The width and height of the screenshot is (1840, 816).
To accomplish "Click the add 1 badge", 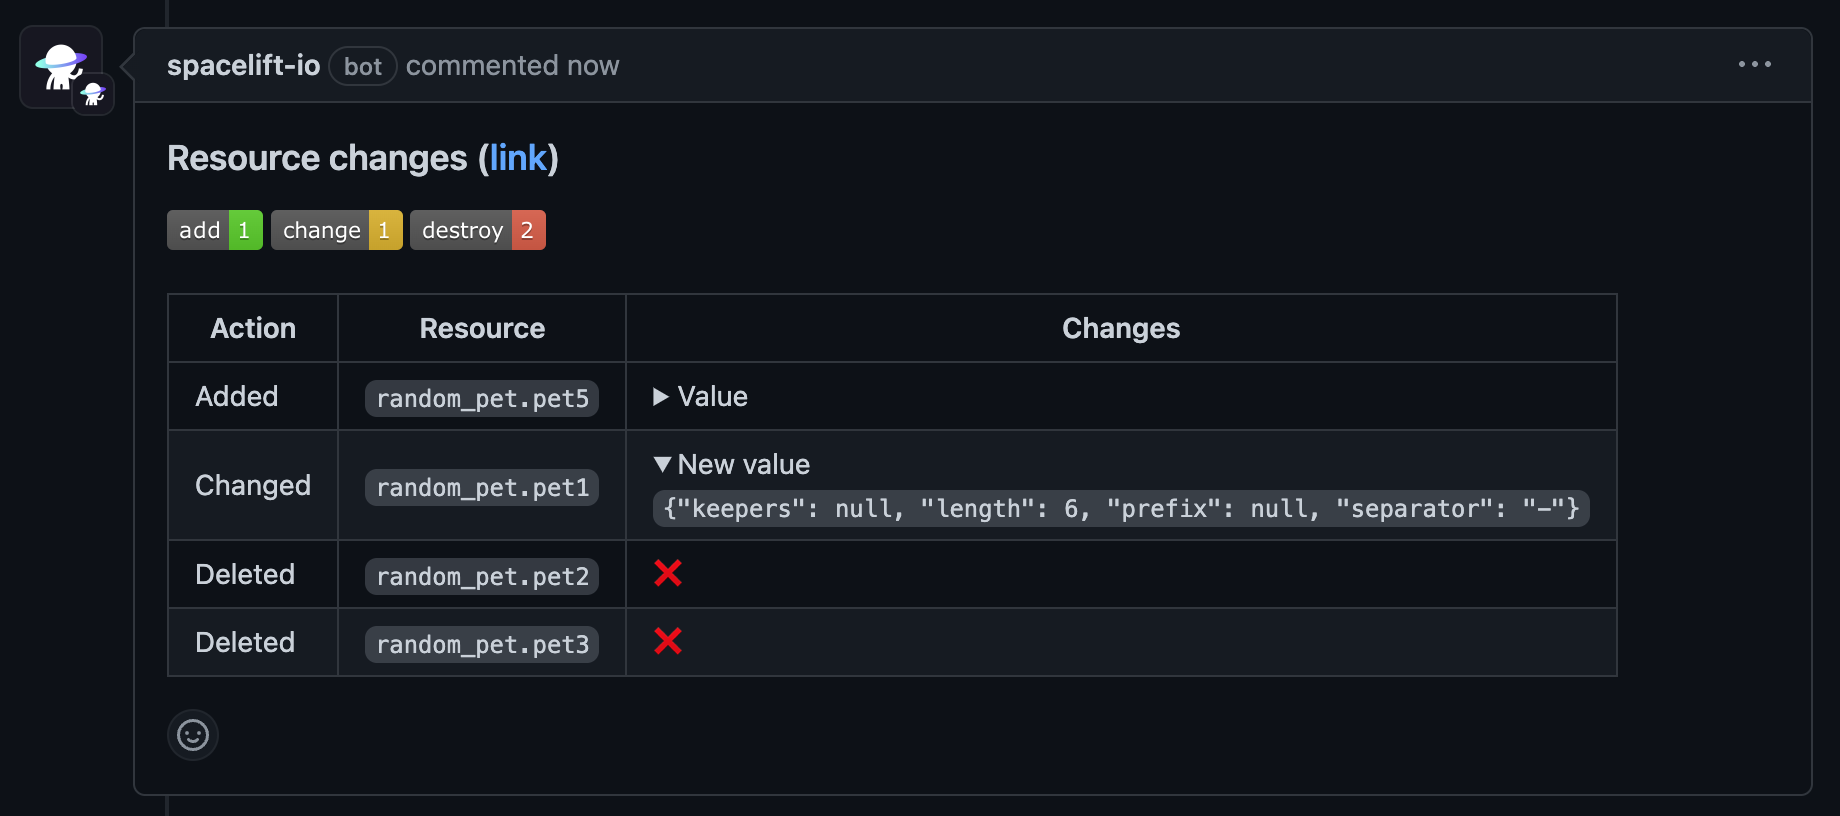I will 215,230.
